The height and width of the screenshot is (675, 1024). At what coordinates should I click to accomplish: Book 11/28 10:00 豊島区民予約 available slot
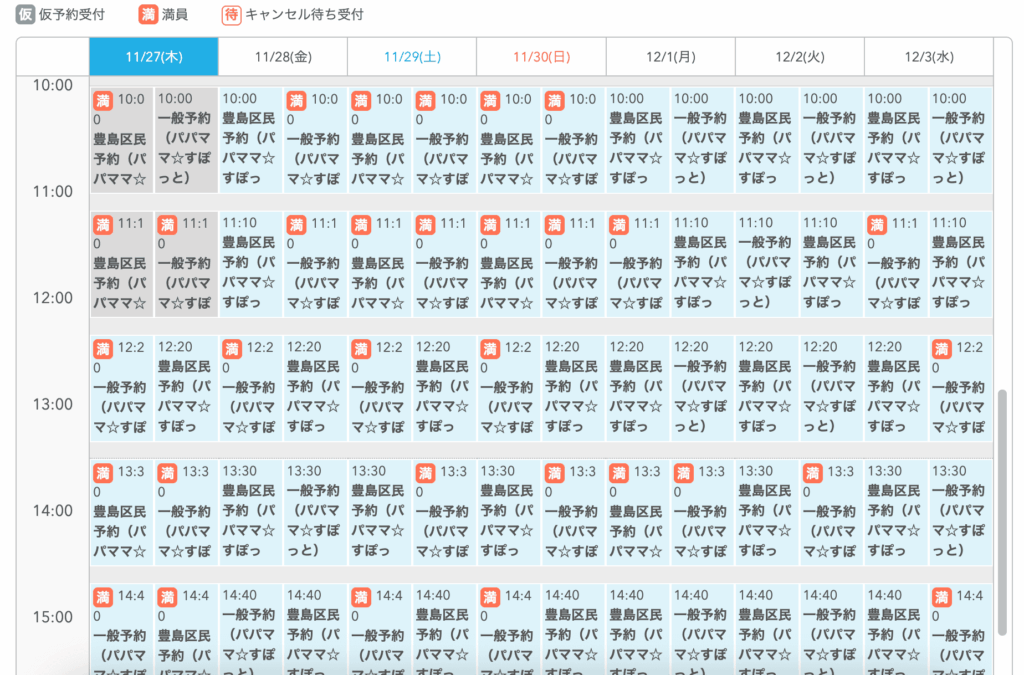[250, 140]
